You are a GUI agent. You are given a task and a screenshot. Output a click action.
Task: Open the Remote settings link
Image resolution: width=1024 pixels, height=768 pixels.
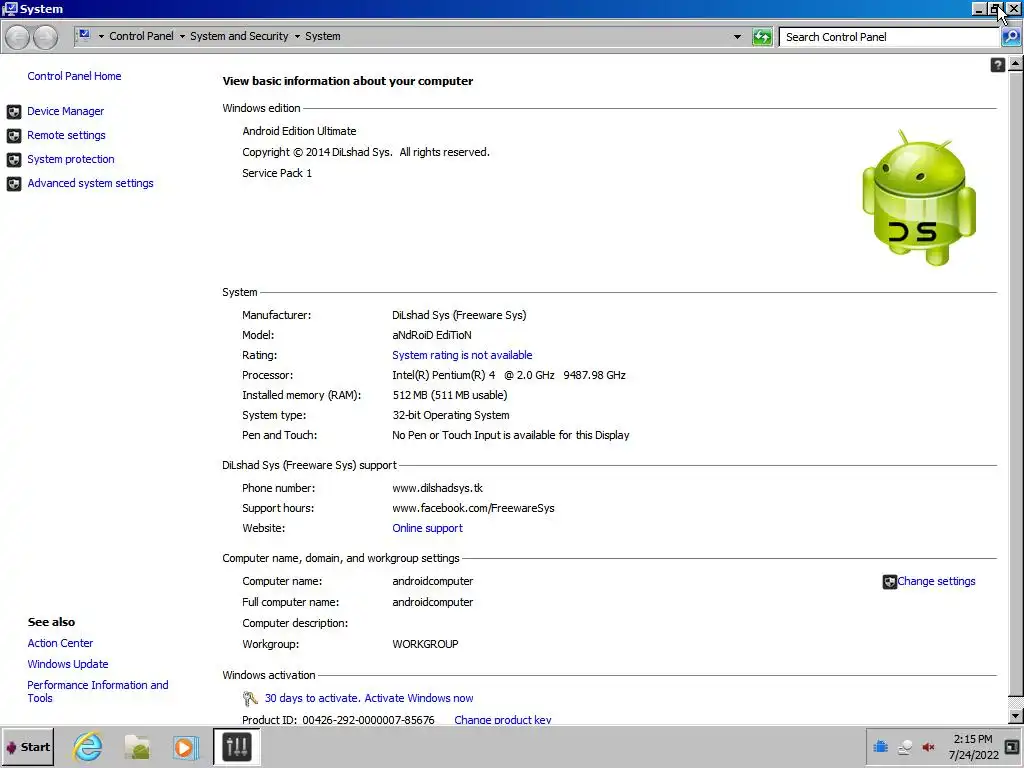coord(66,136)
